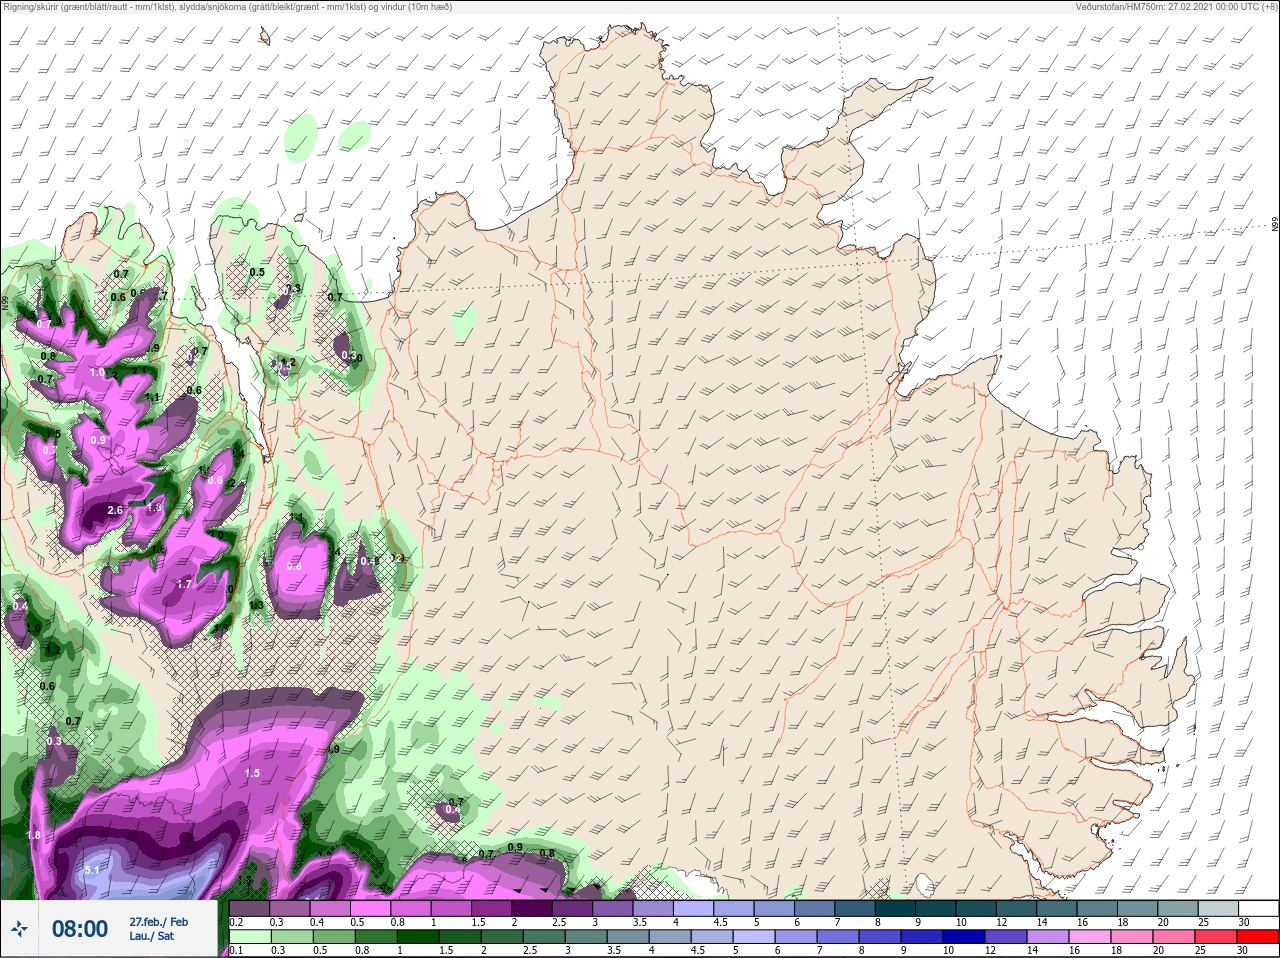Pick bottom-row violet swatch between 14 and 16
The width and height of the screenshot is (1280, 958).
[1049, 937]
